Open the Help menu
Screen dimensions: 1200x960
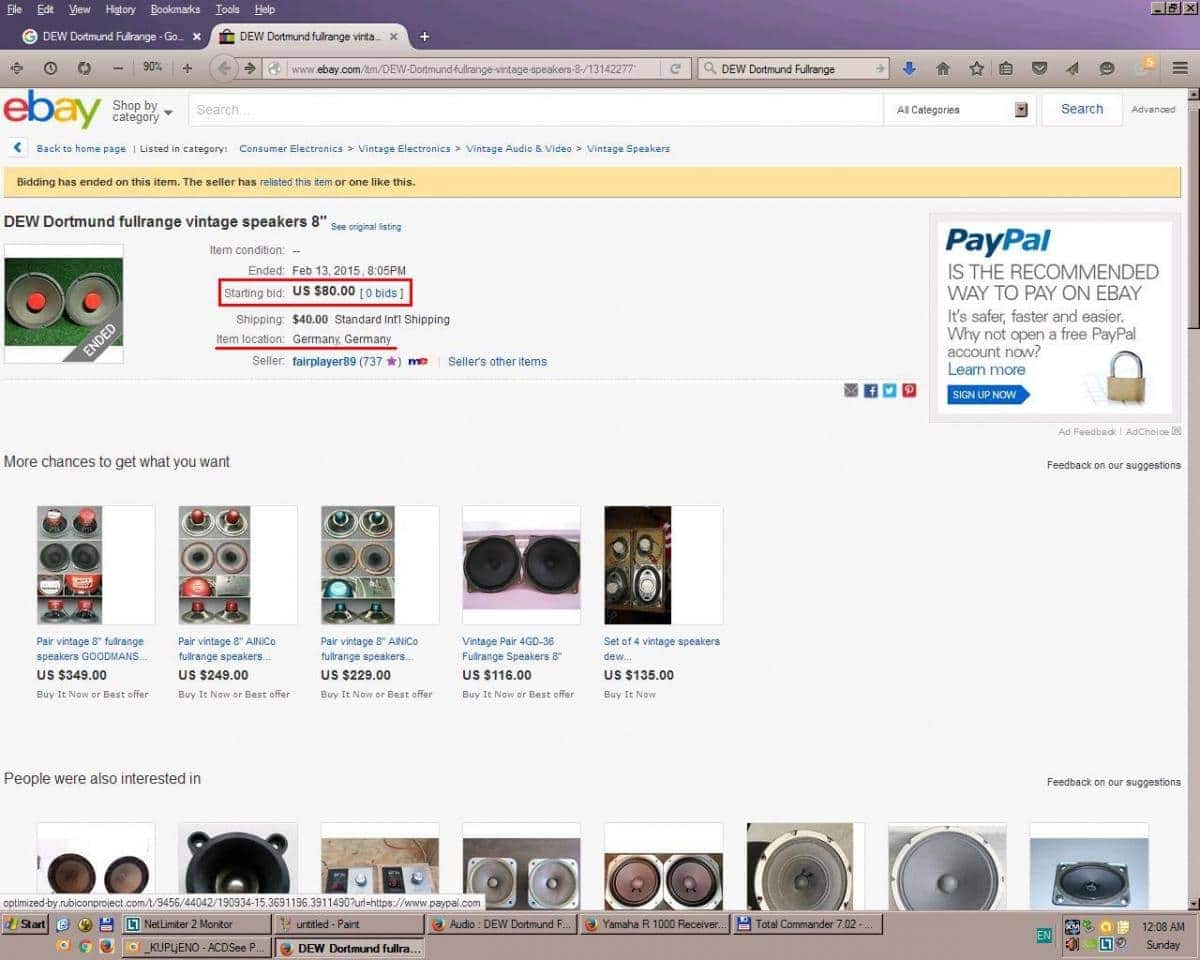pyautogui.click(x=264, y=9)
